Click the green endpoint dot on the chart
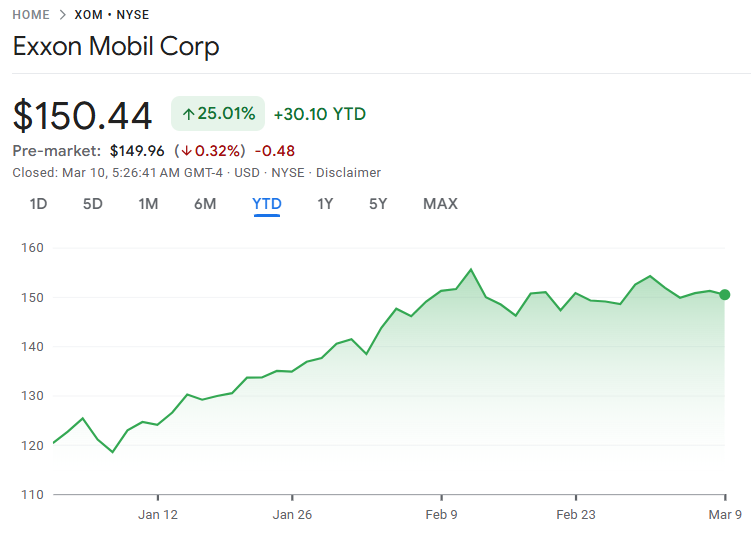The image size is (751, 541). click(725, 295)
